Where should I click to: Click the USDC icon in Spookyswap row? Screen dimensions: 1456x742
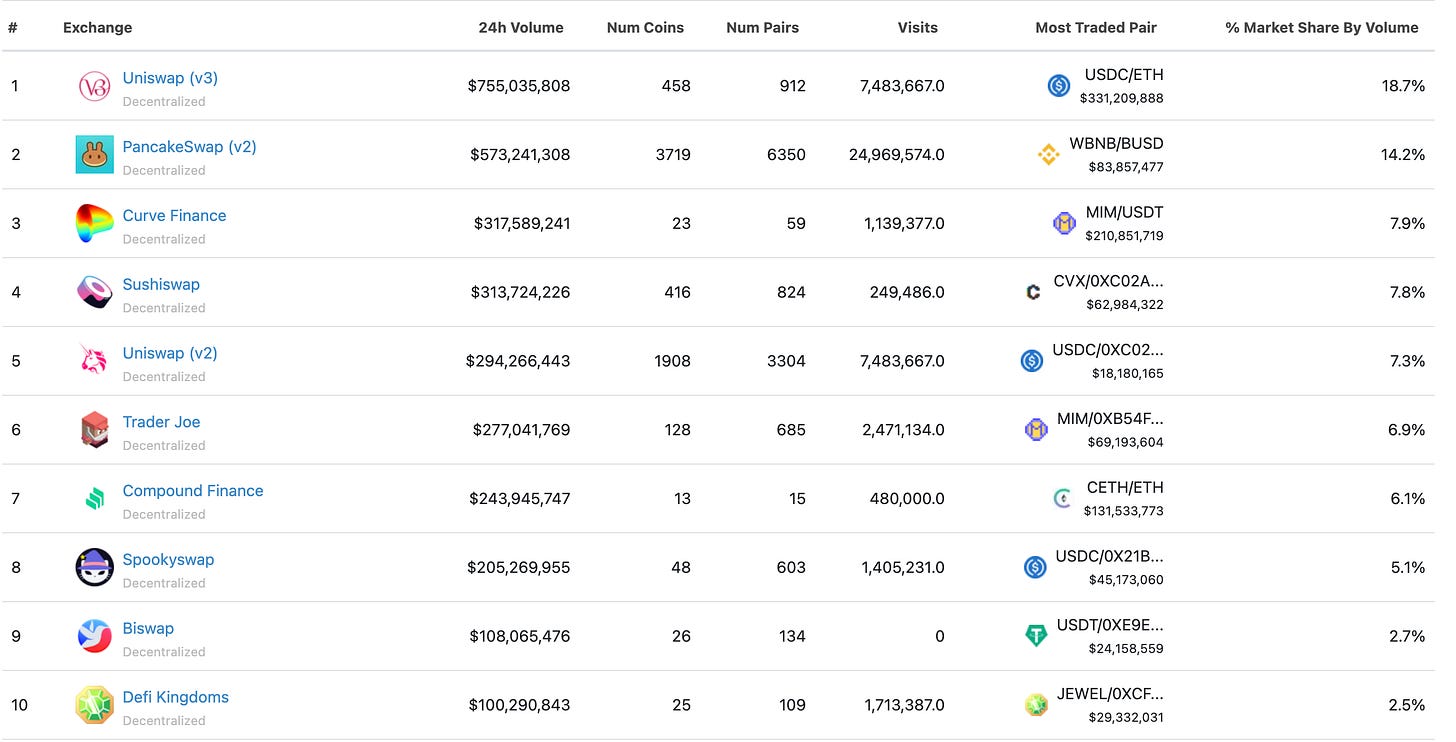(1035, 567)
